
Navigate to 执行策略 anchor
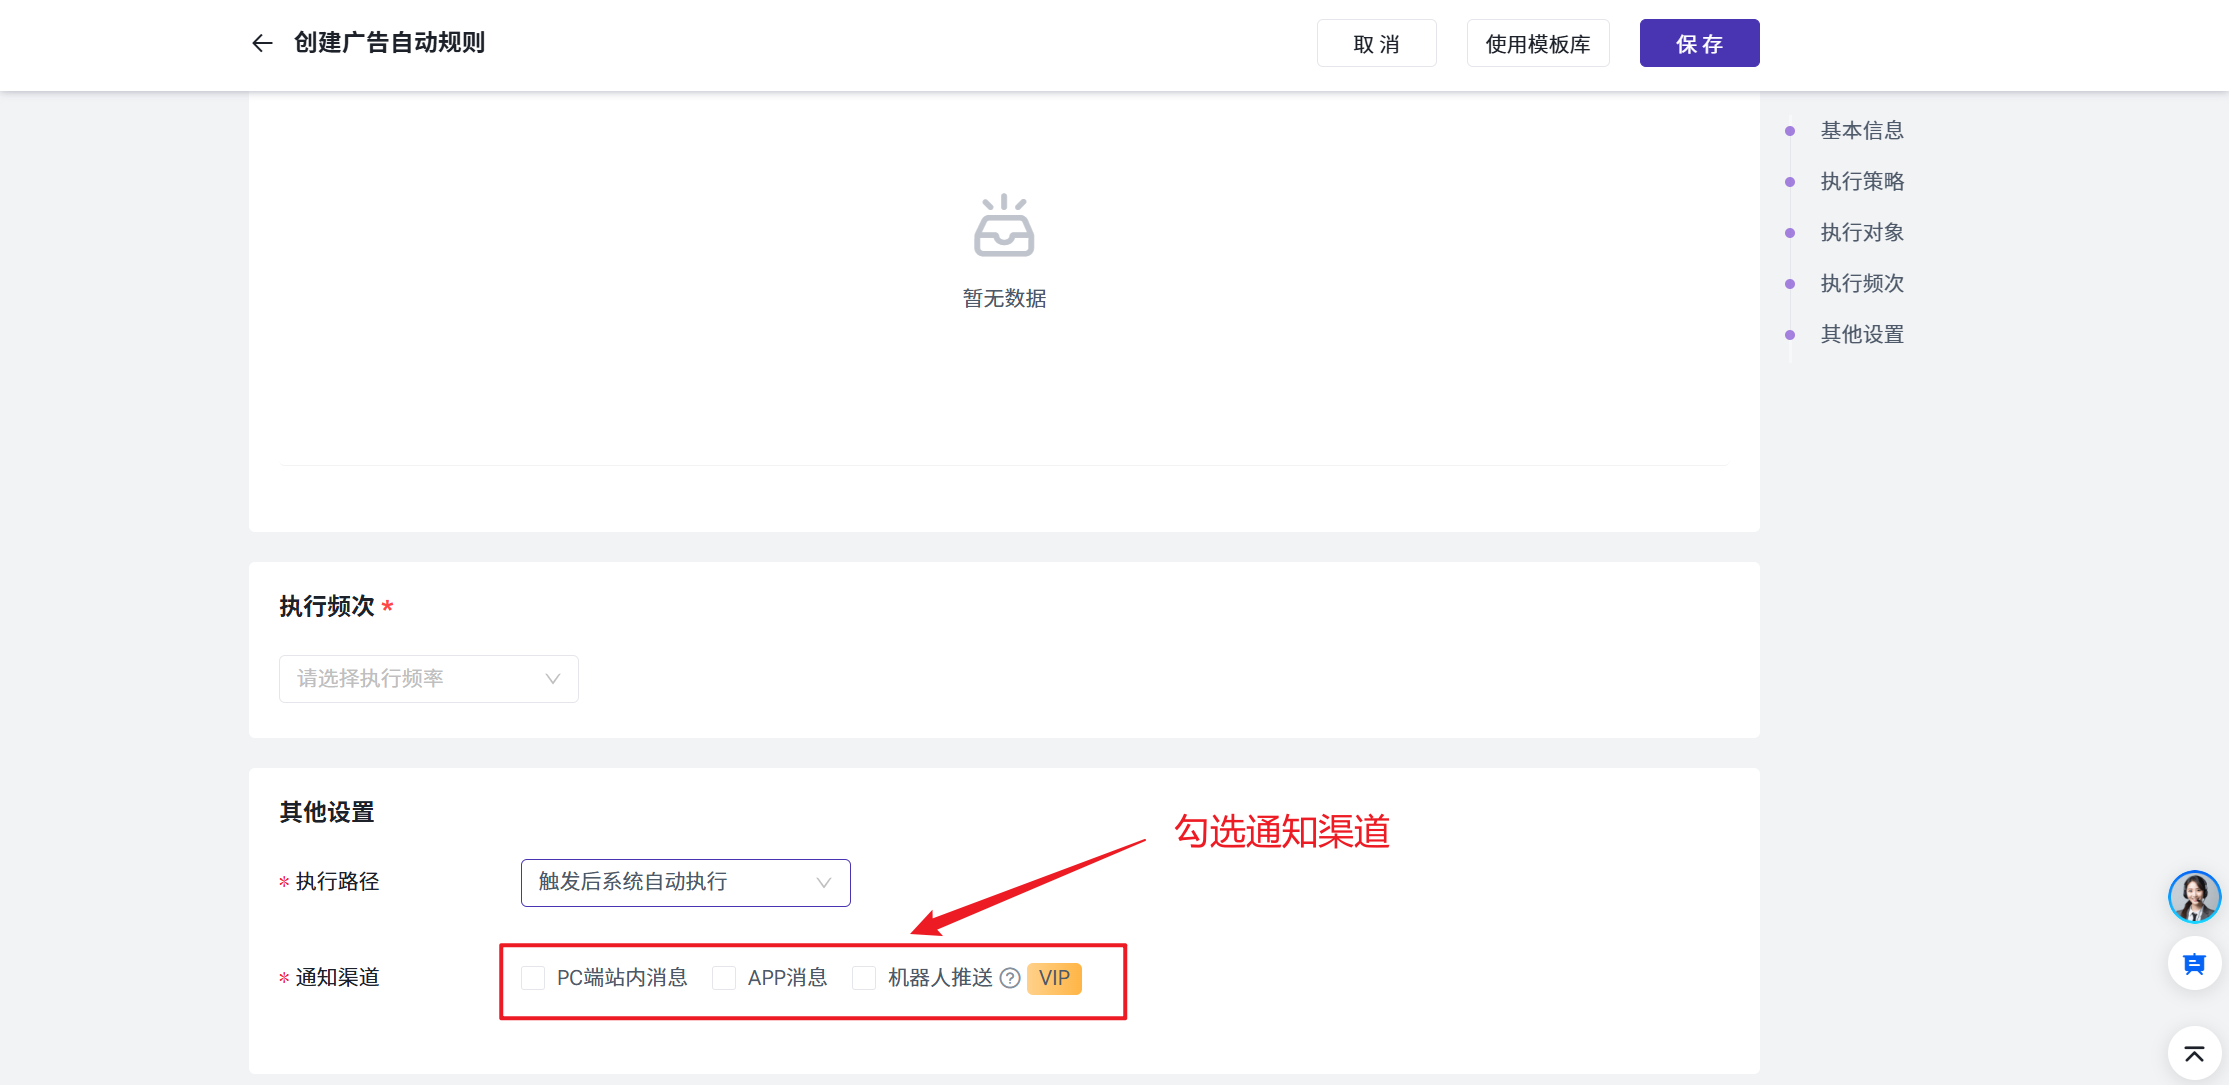1861,182
